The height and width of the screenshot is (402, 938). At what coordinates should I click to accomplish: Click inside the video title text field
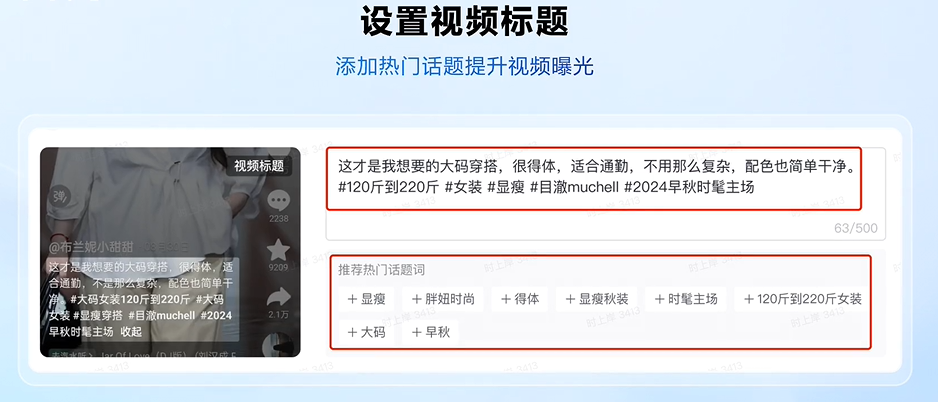pyautogui.click(x=605, y=194)
